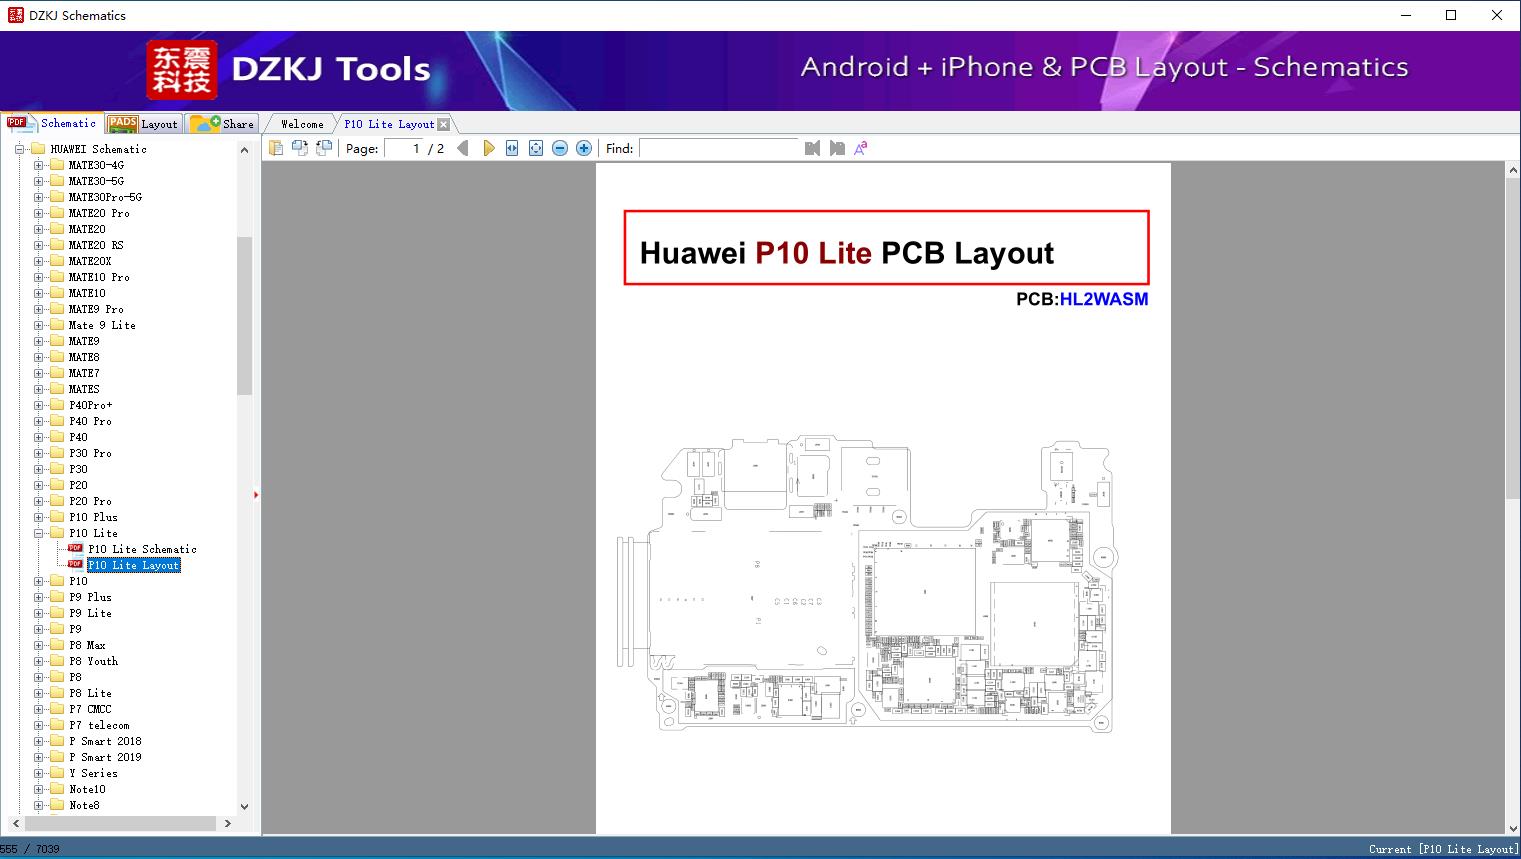Select the P8 Youth tree item
Image resolution: width=1521 pixels, height=859 pixels.
(93, 661)
